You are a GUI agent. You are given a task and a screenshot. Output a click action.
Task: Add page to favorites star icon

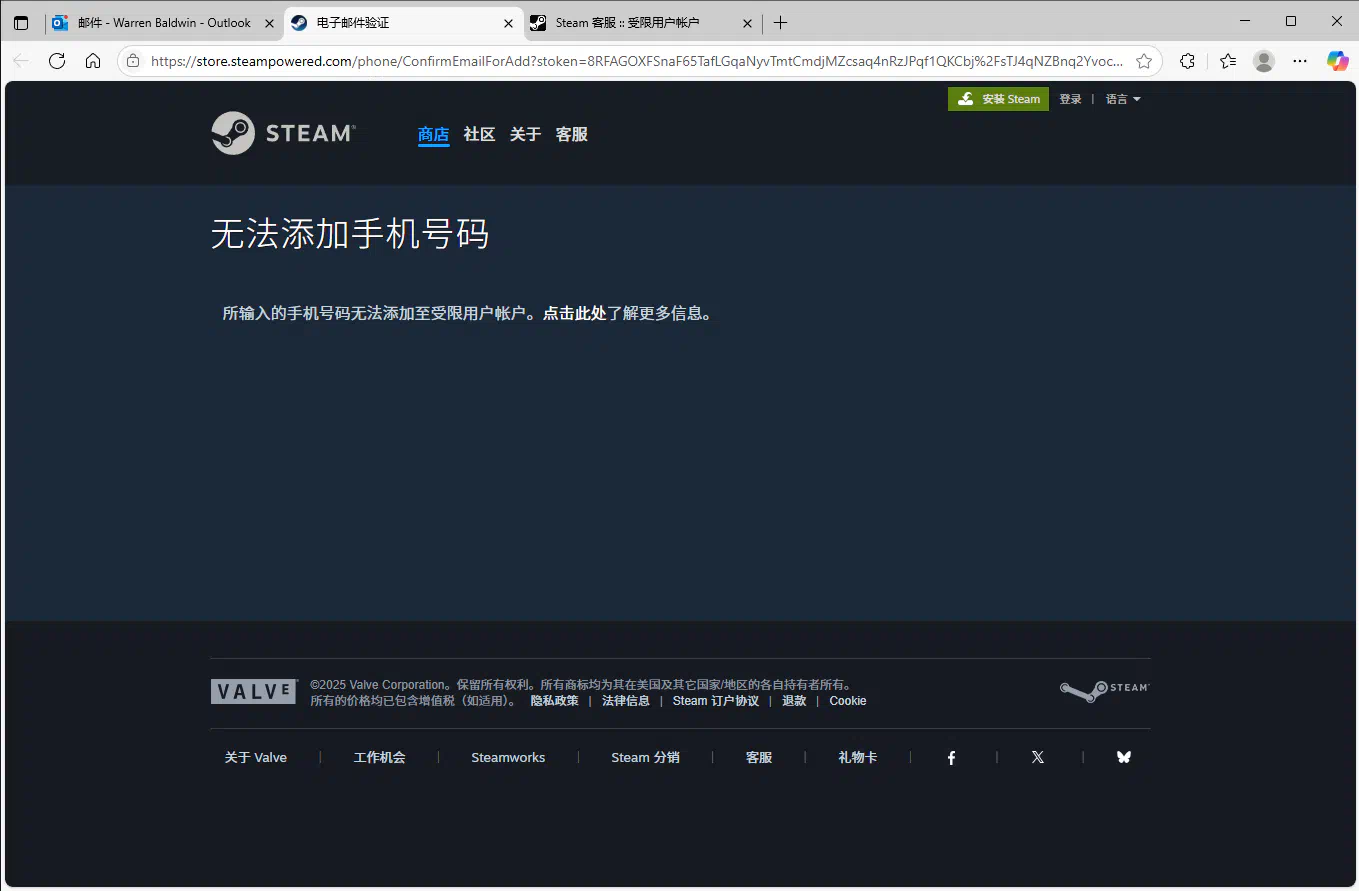[x=1144, y=61]
